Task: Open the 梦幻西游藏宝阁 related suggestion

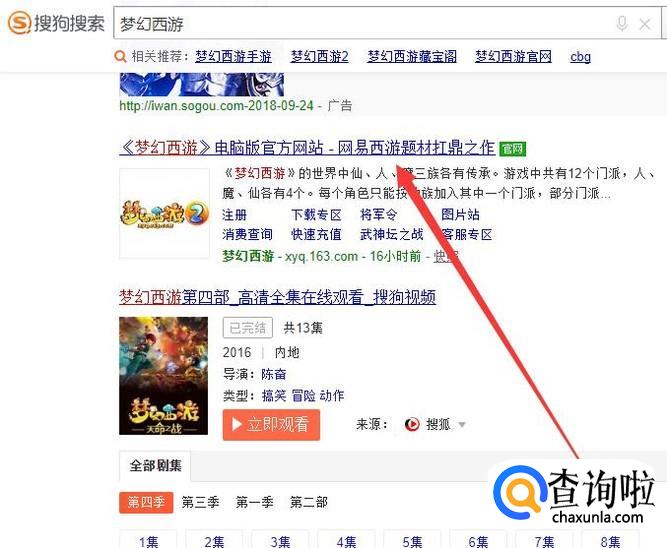Action: click(412, 57)
